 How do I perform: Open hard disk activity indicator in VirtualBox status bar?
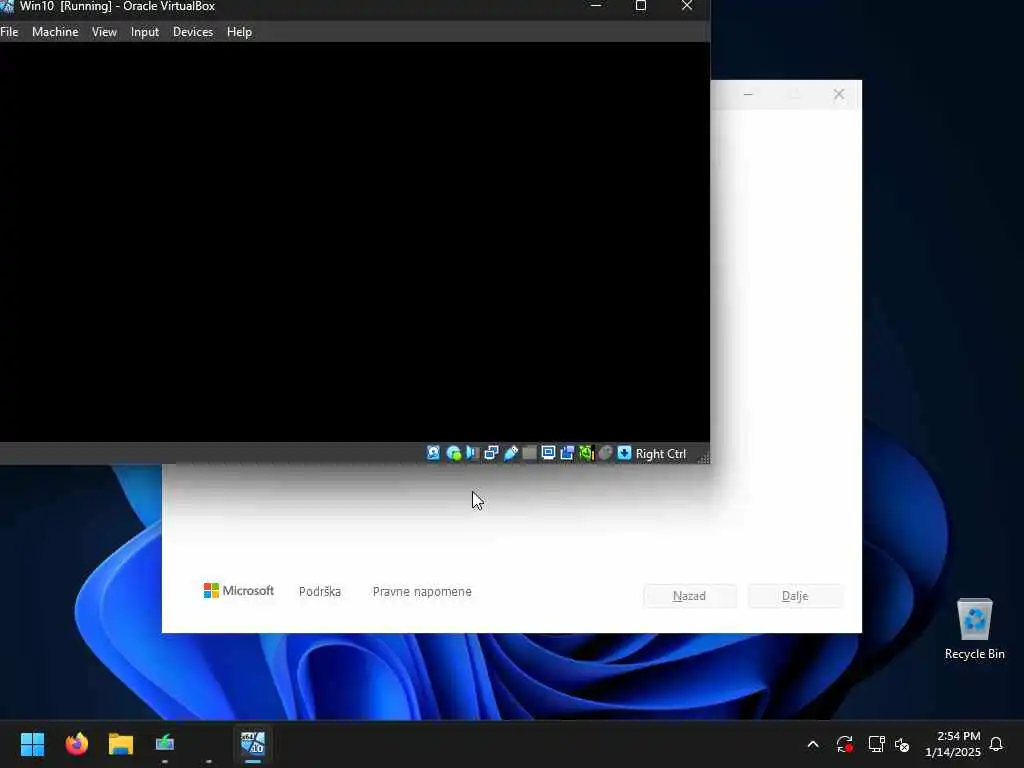pos(434,453)
